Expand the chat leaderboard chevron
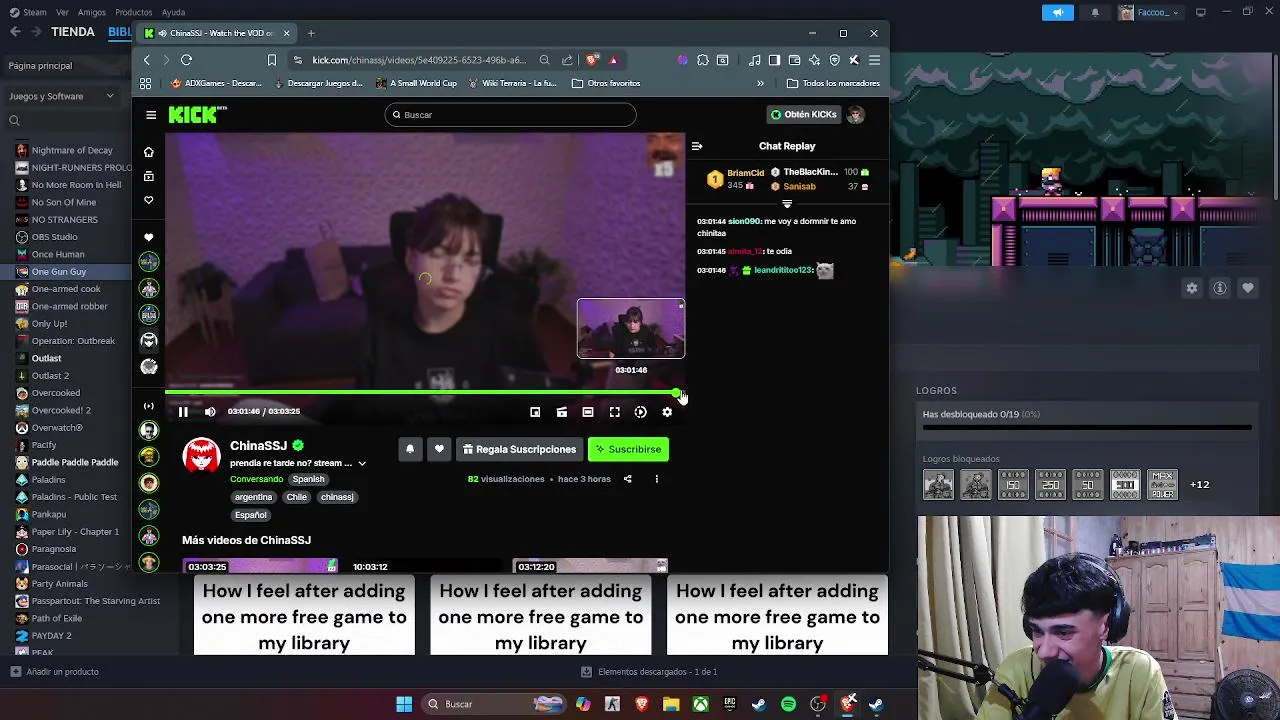The height and width of the screenshot is (720, 1280). click(x=787, y=204)
